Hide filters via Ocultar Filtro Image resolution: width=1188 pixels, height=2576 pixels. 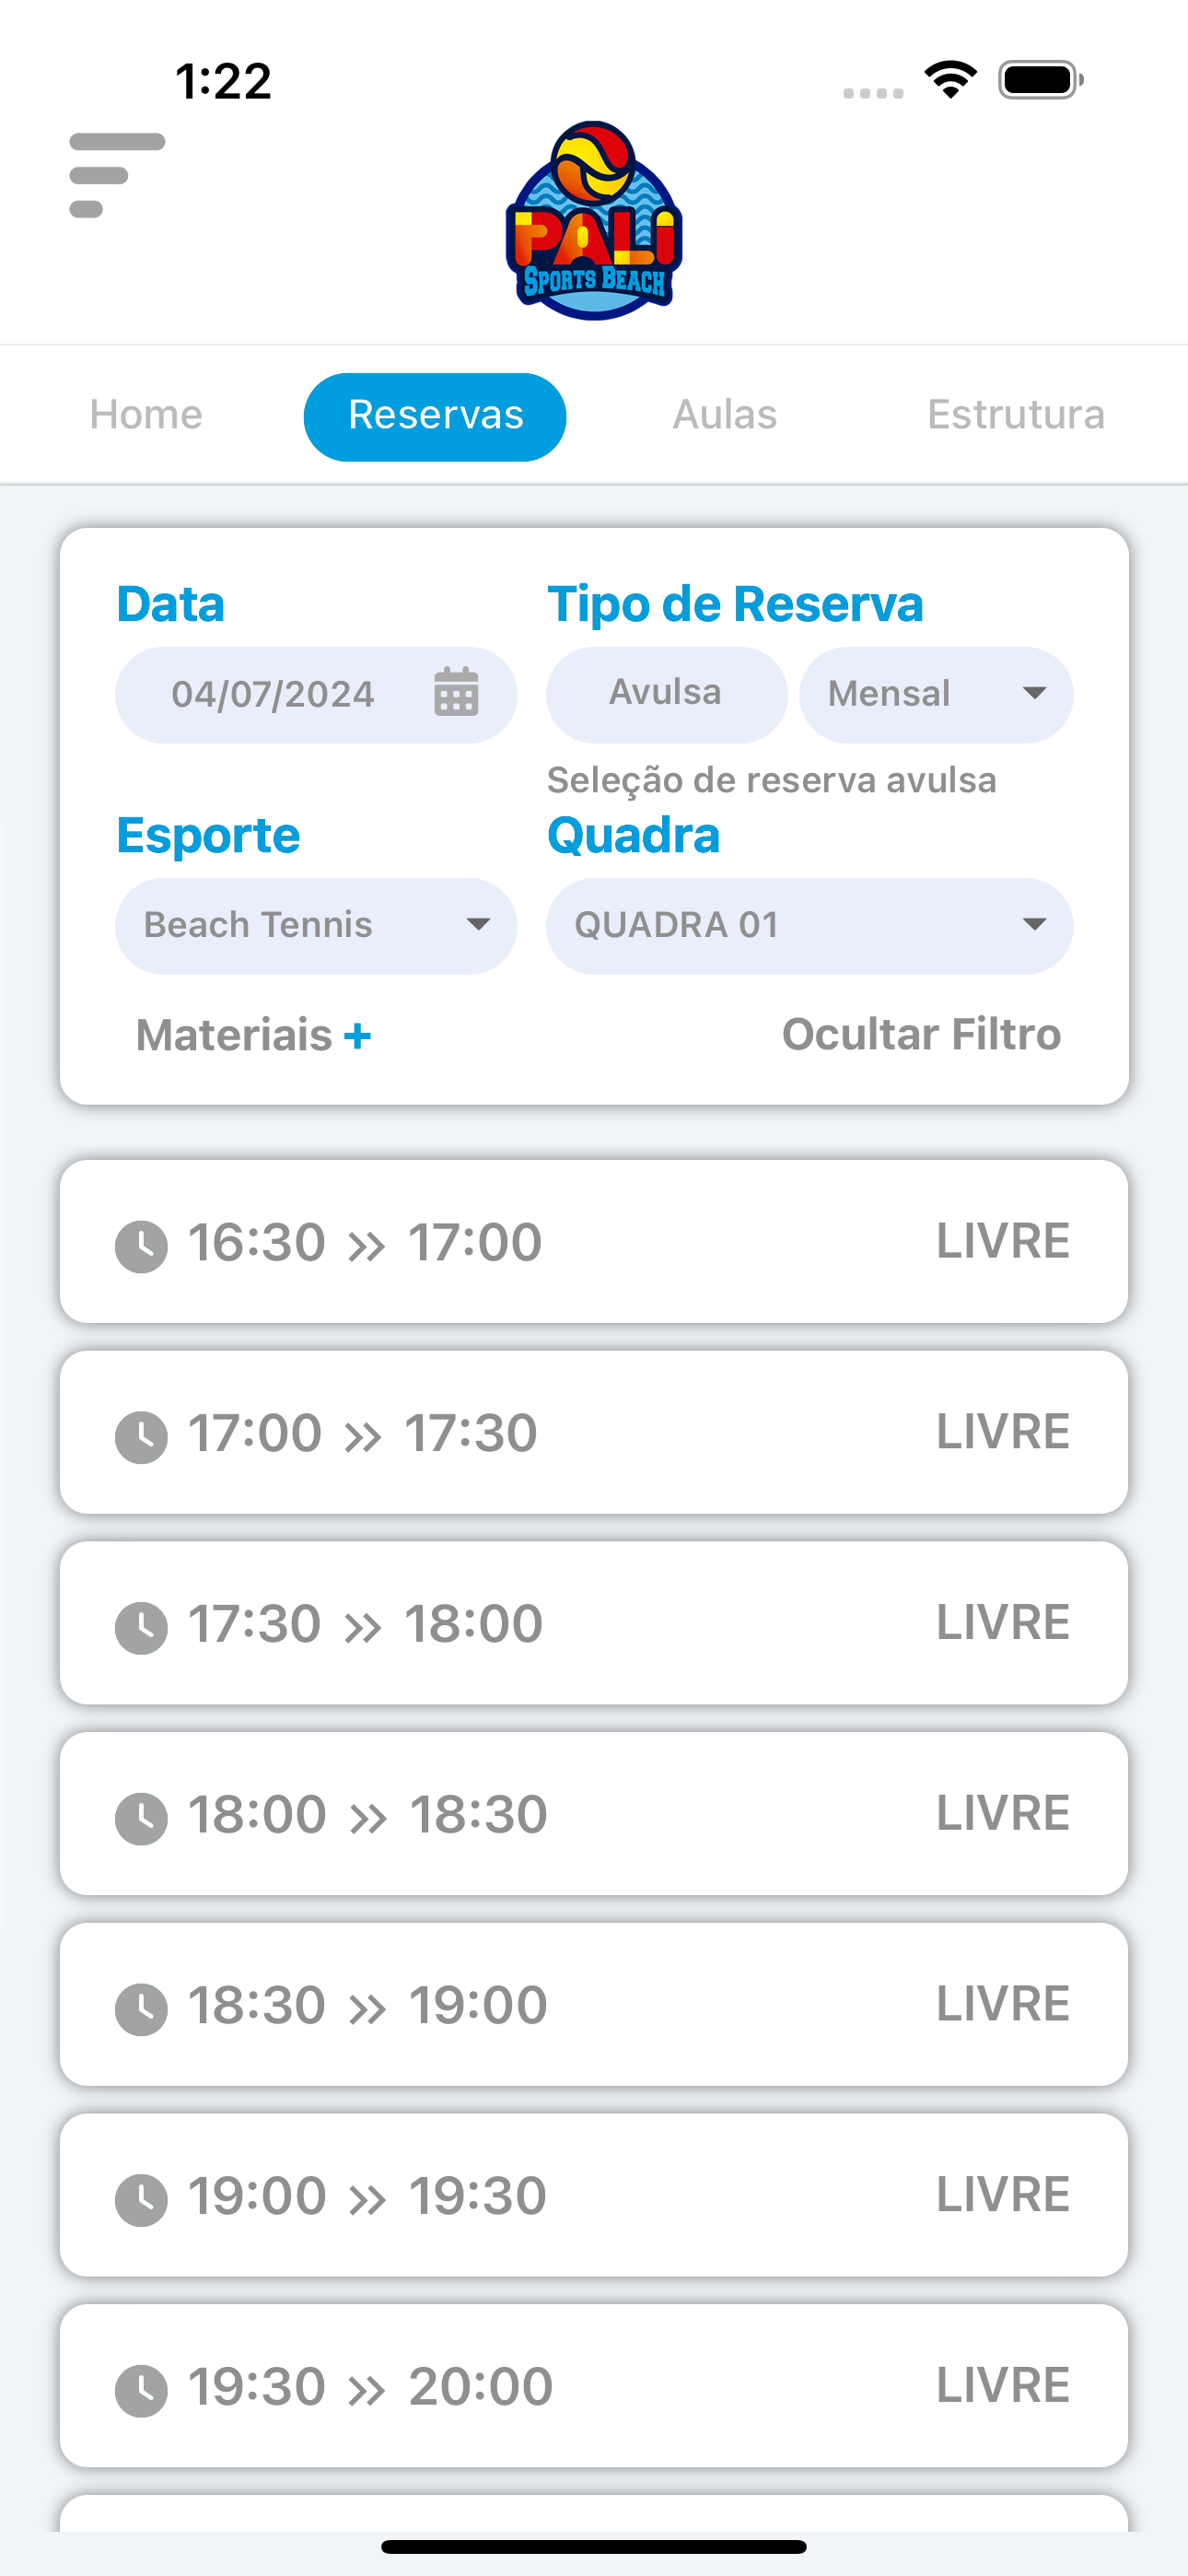click(921, 1034)
